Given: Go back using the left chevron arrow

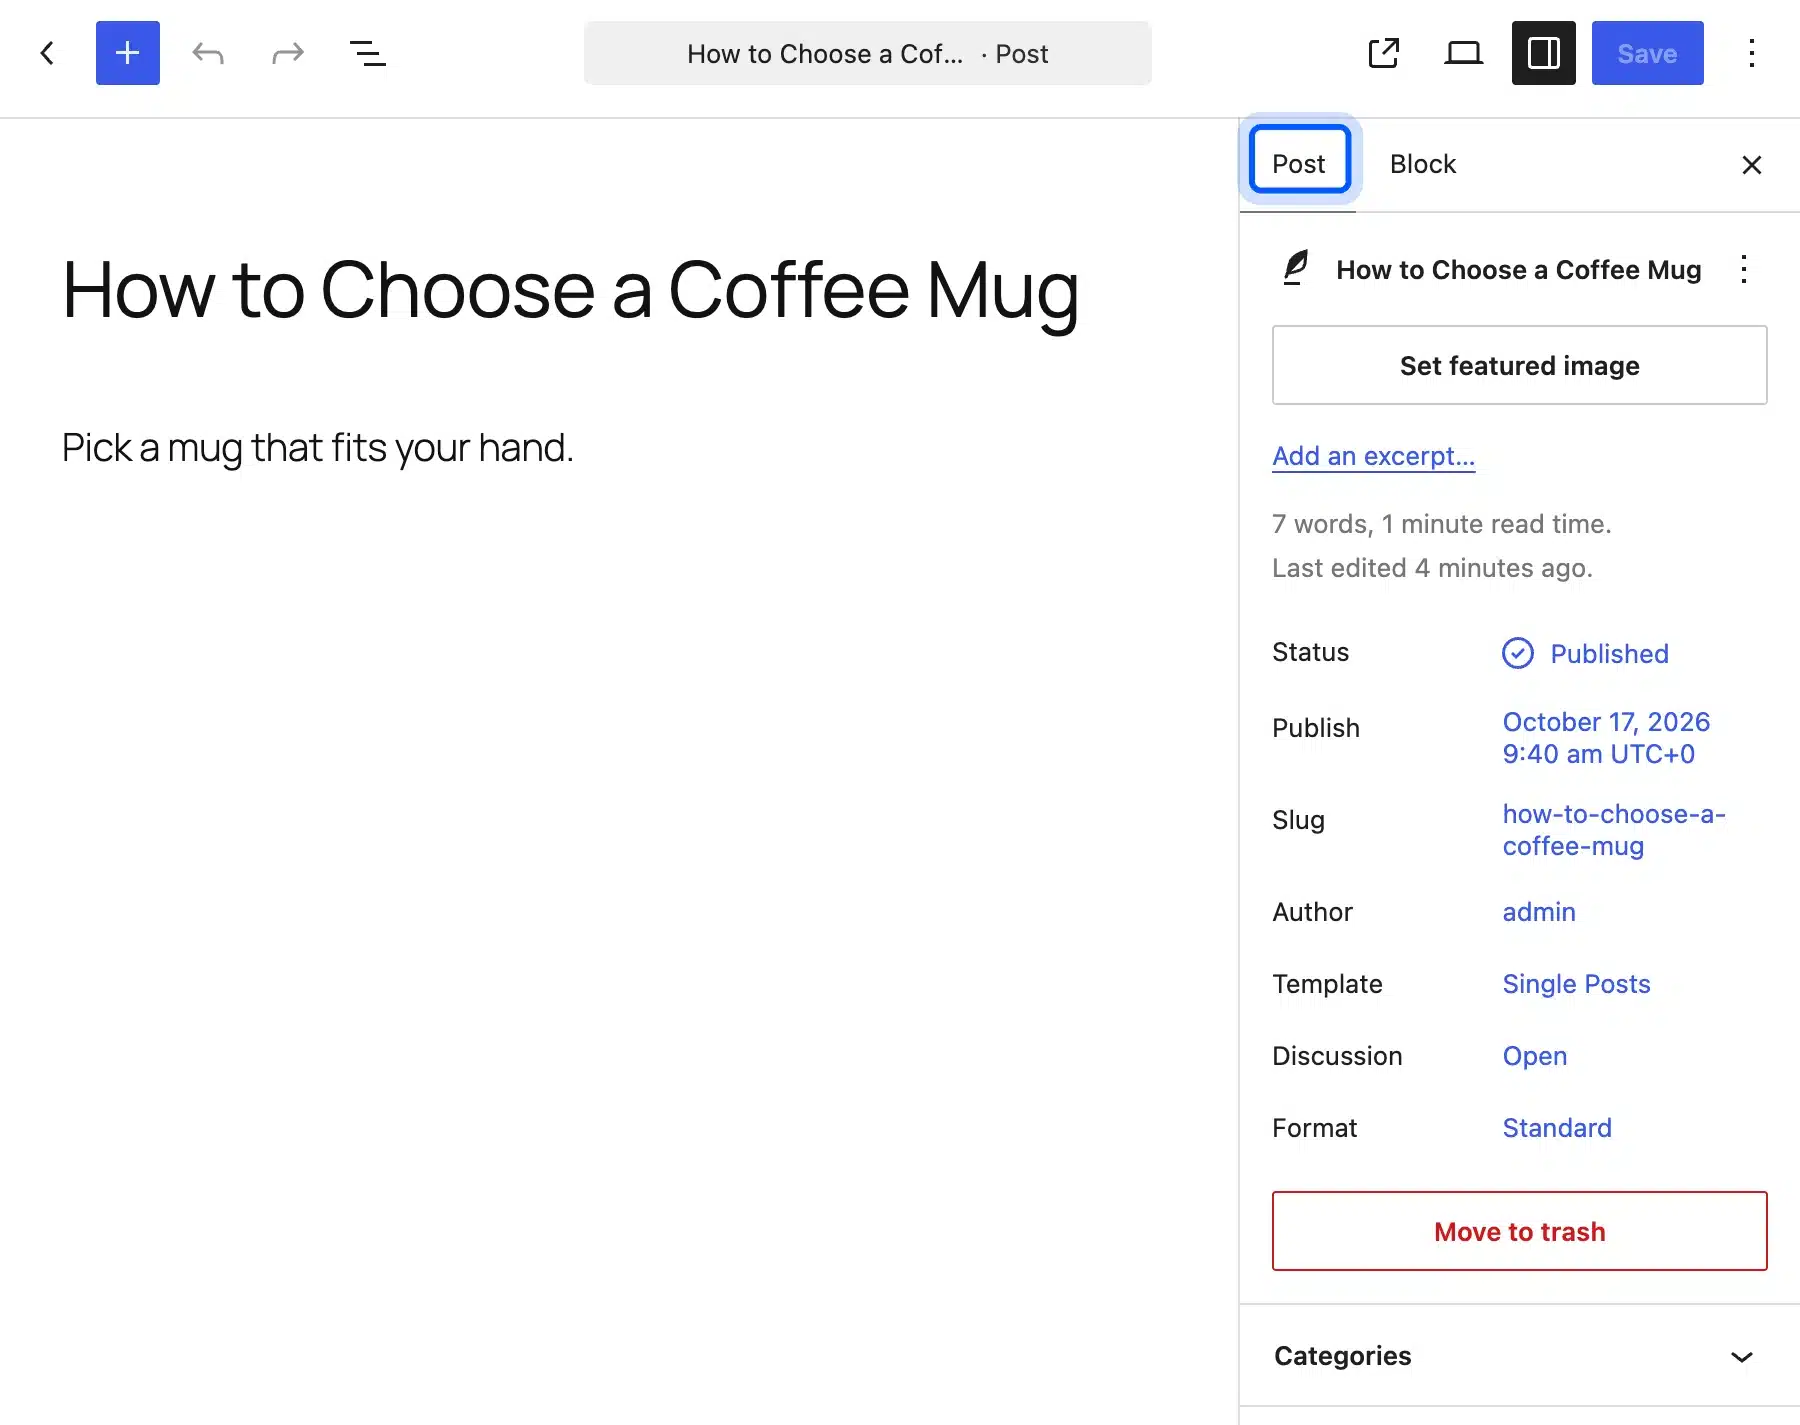Looking at the screenshot, I should [x=47, y=53].
